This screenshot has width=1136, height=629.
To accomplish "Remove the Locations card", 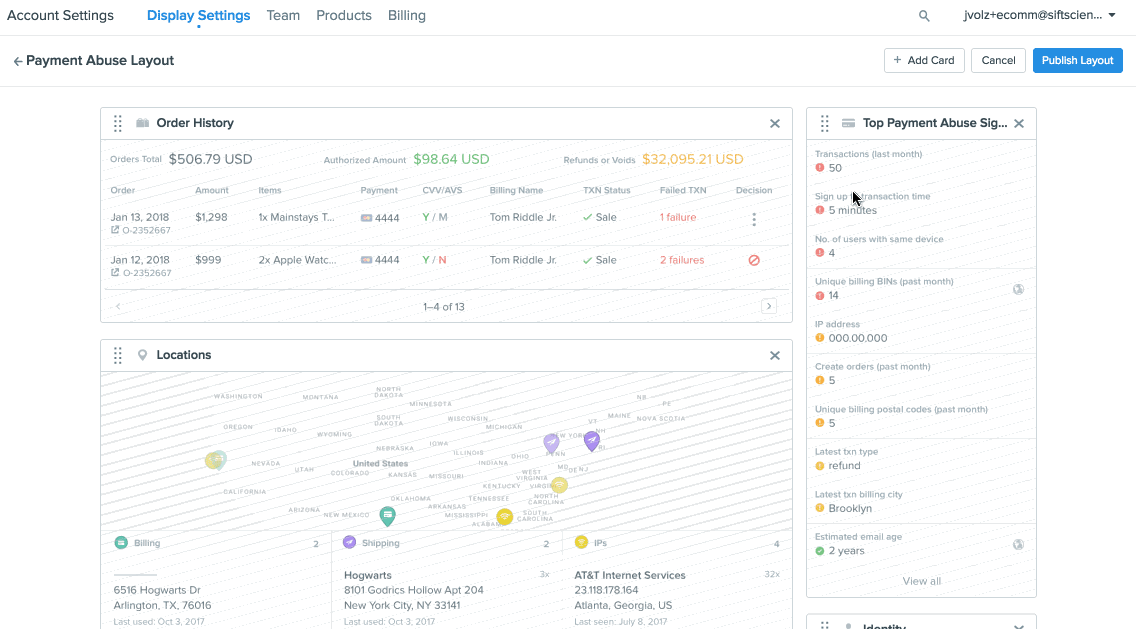I will click(774, 355).
